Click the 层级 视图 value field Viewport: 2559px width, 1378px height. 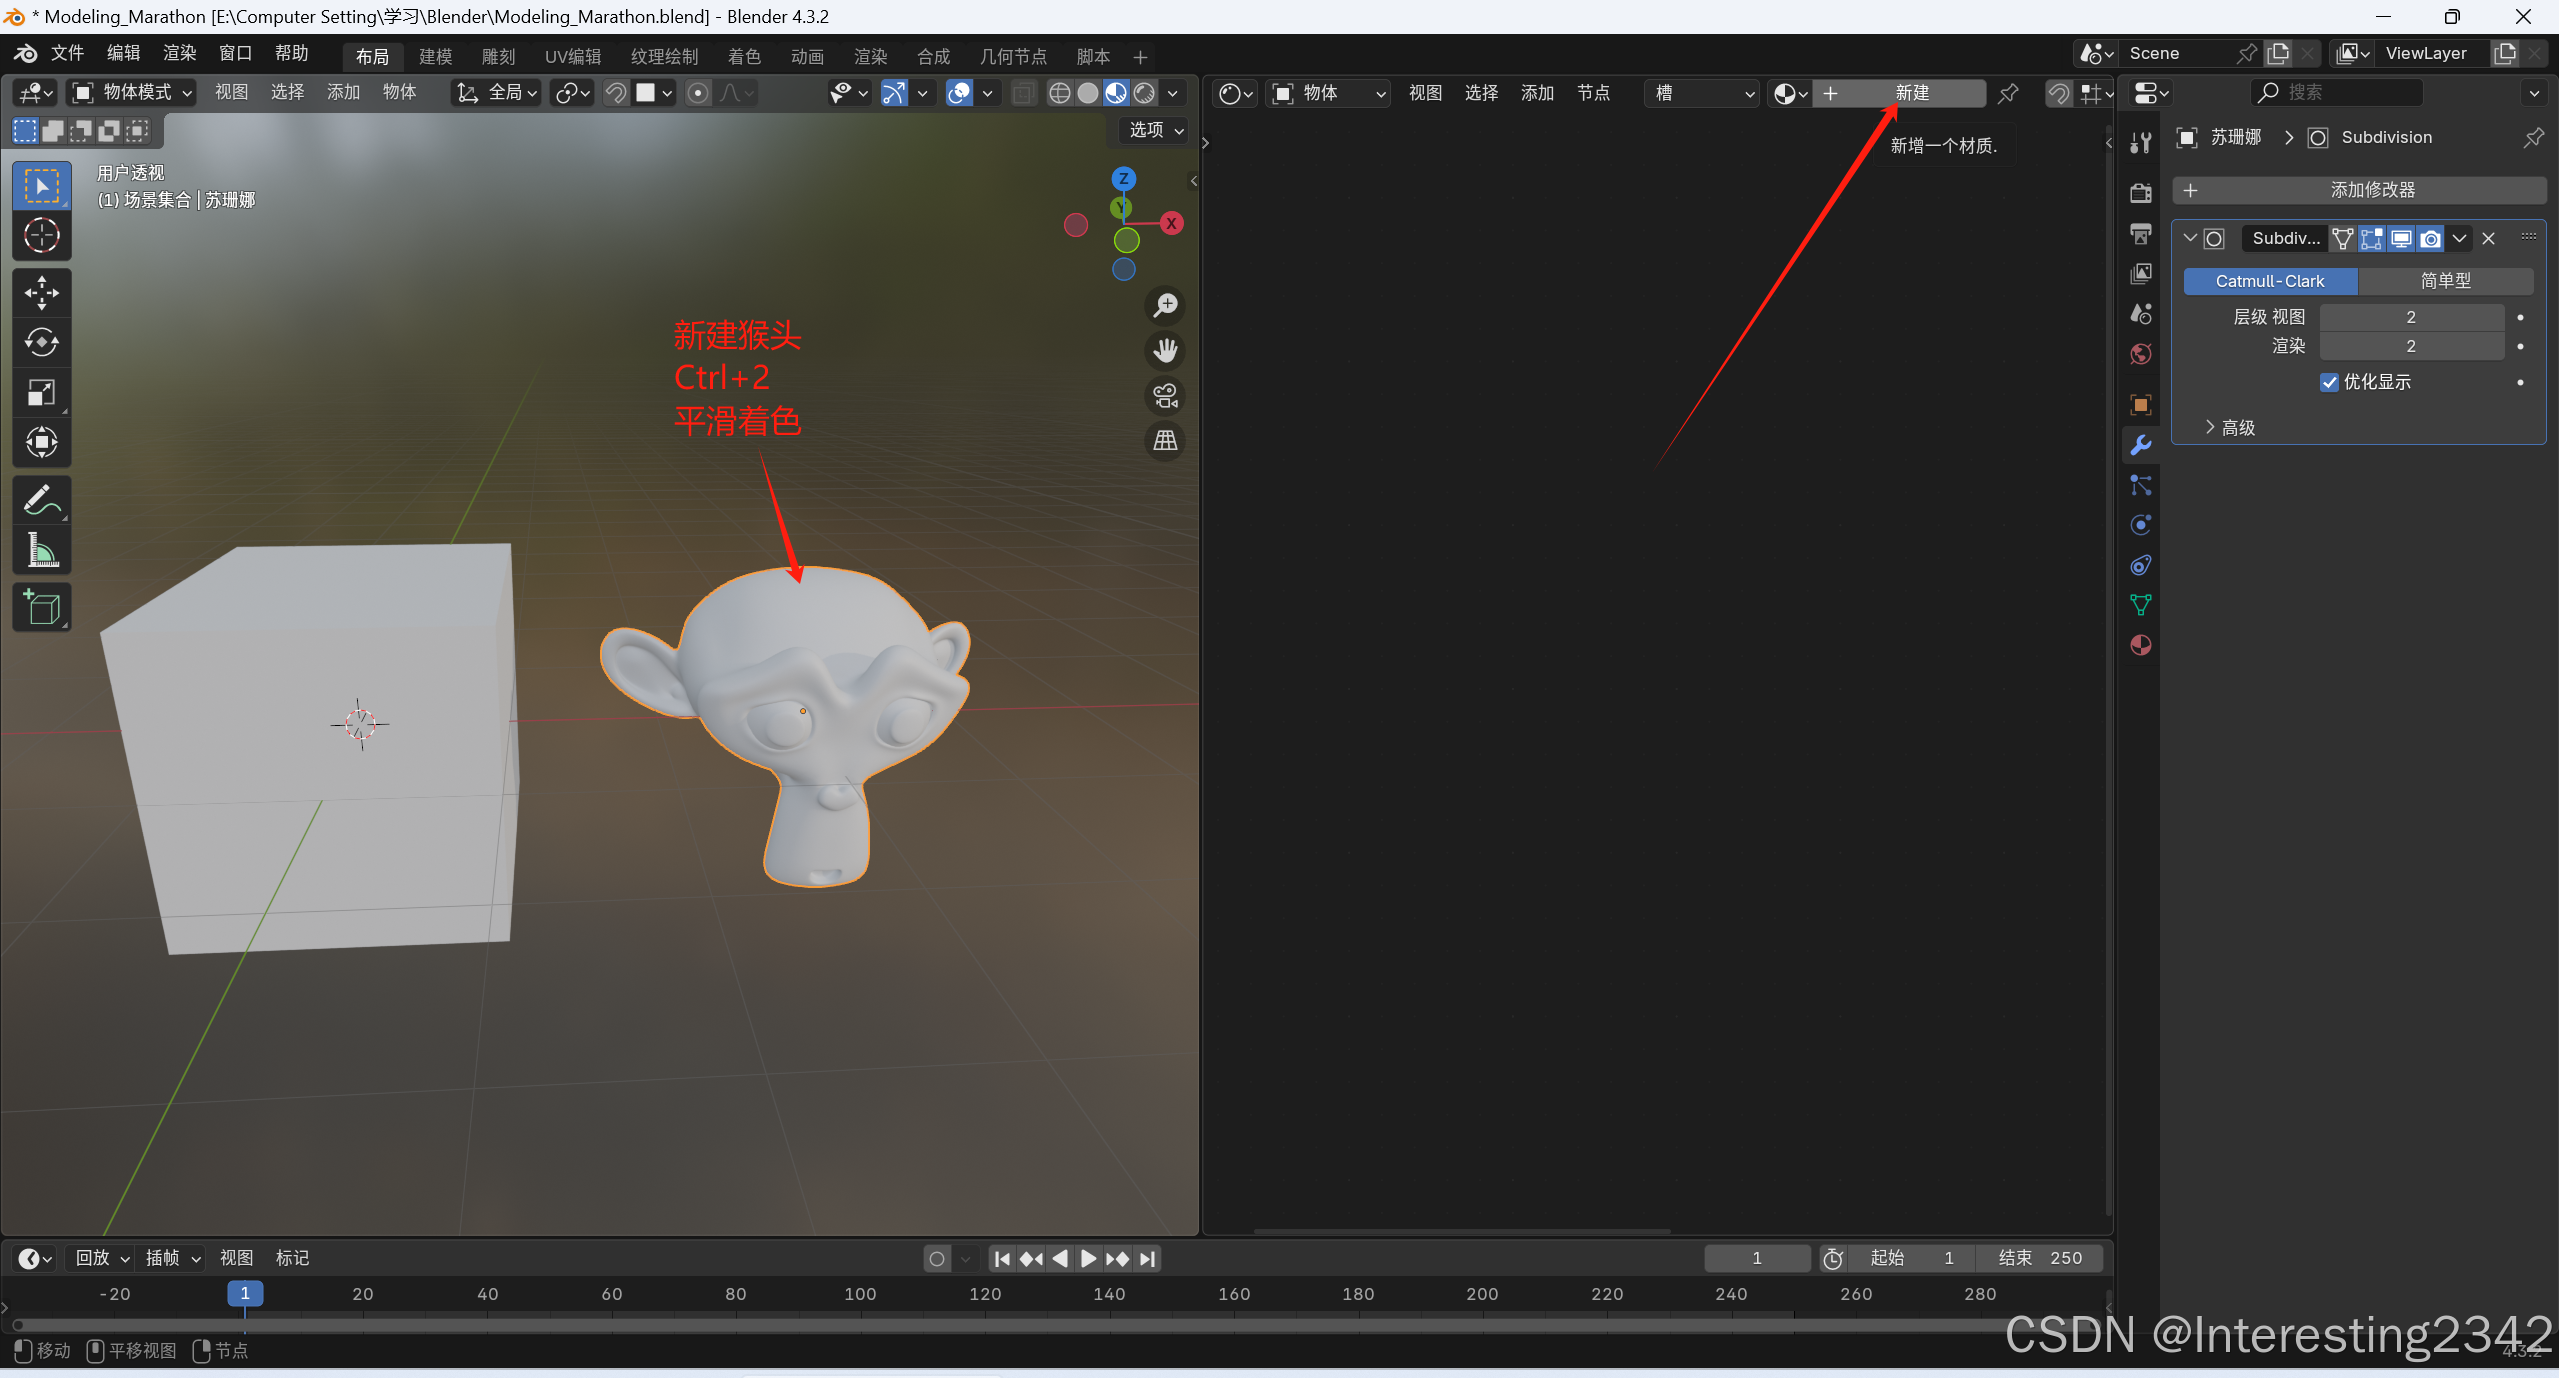click(2410, 317)
